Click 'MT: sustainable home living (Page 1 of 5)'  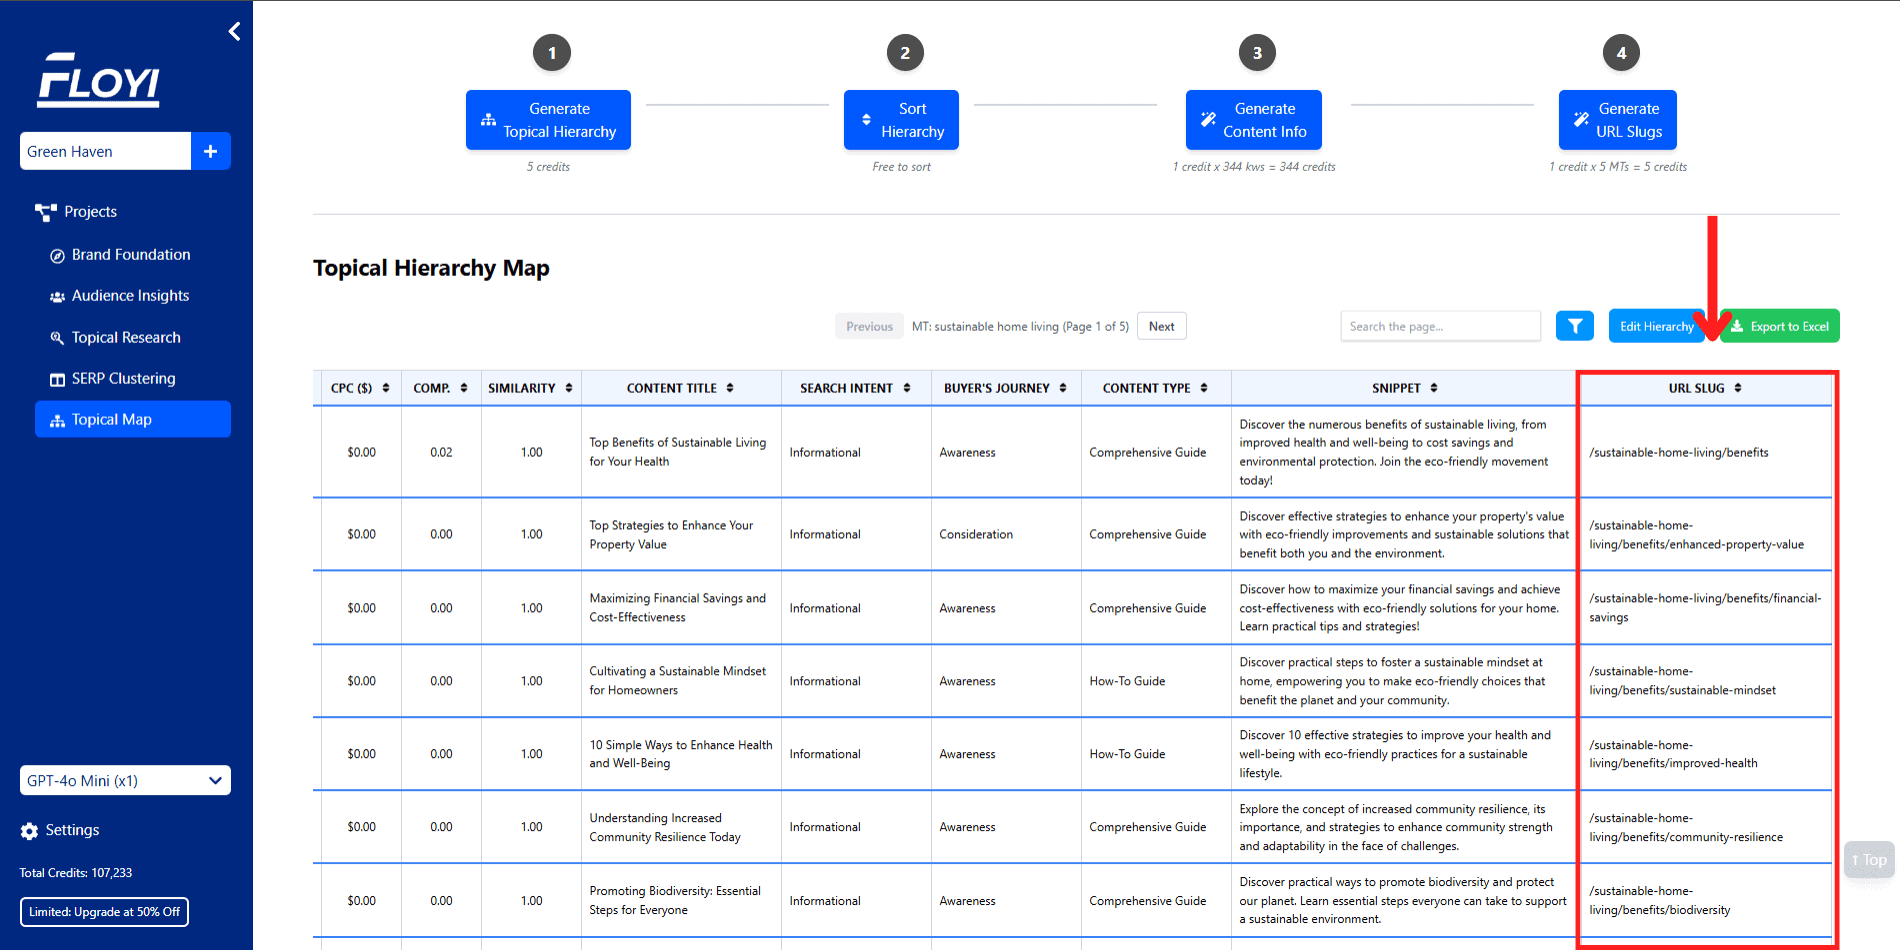coord(1020,327)
